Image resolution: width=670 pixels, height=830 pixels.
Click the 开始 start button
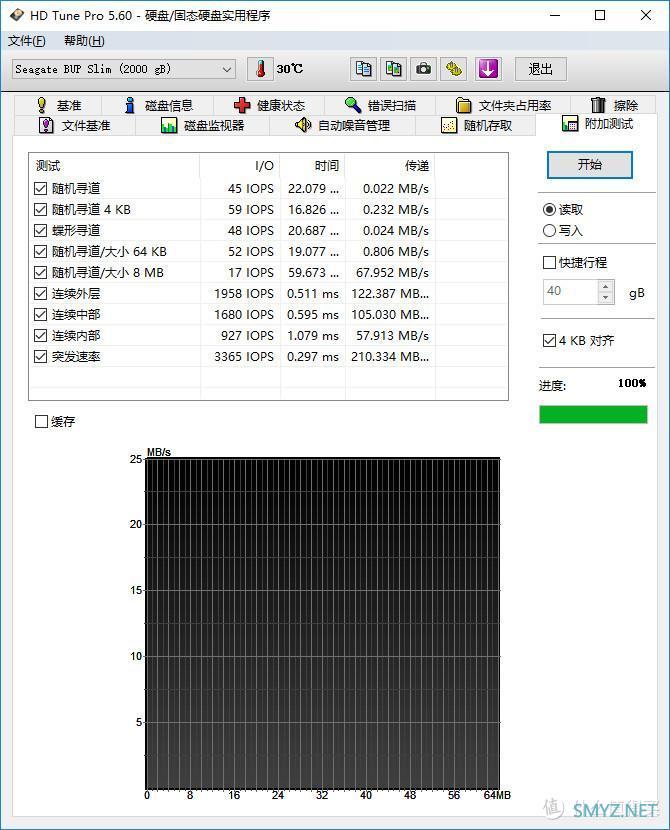(x=590, y=165)
